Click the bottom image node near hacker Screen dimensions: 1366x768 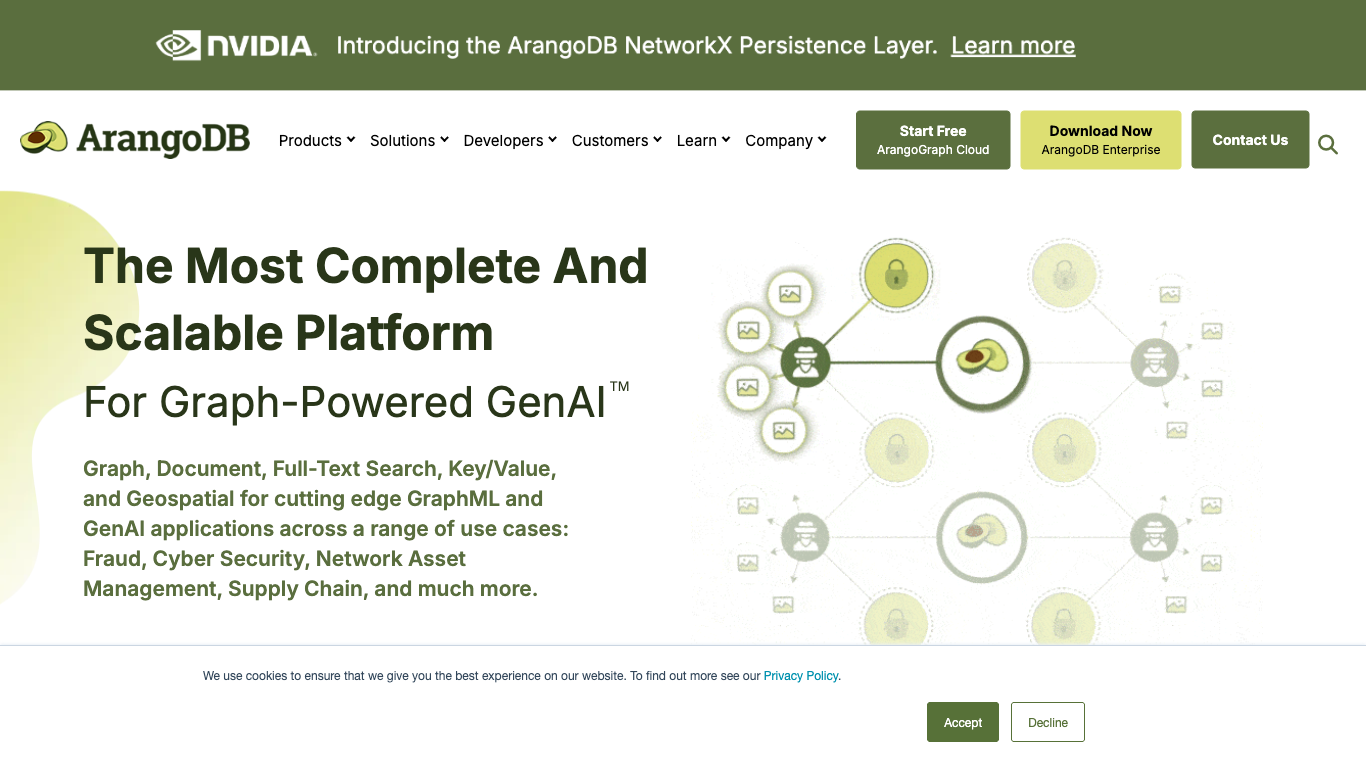click(x=783, y=431)
